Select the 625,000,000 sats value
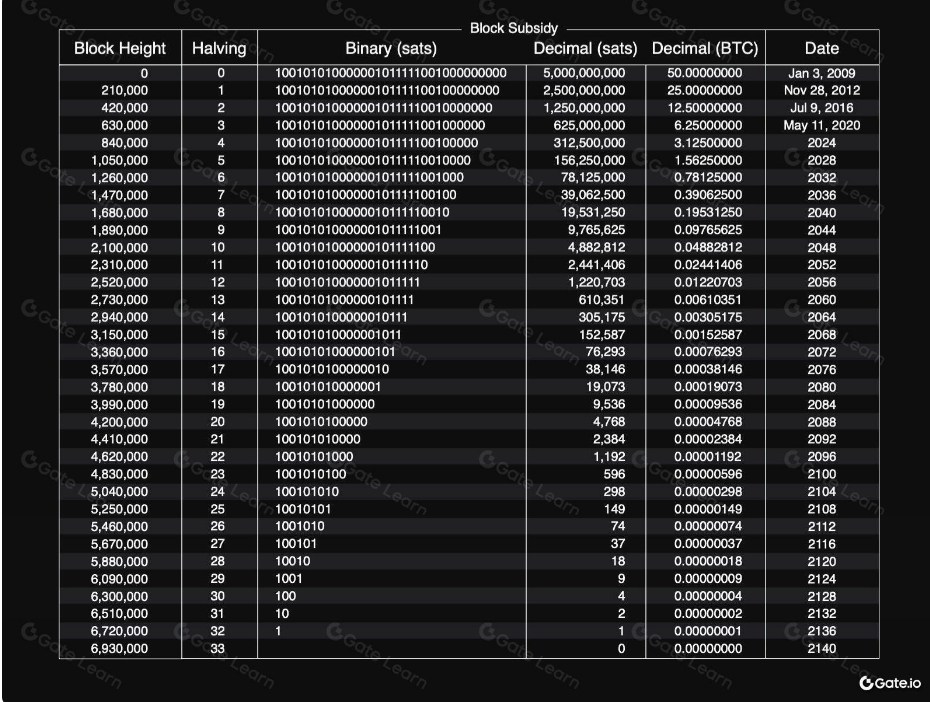The height and width of the screenshot is (702, 930). click(589, 126)
